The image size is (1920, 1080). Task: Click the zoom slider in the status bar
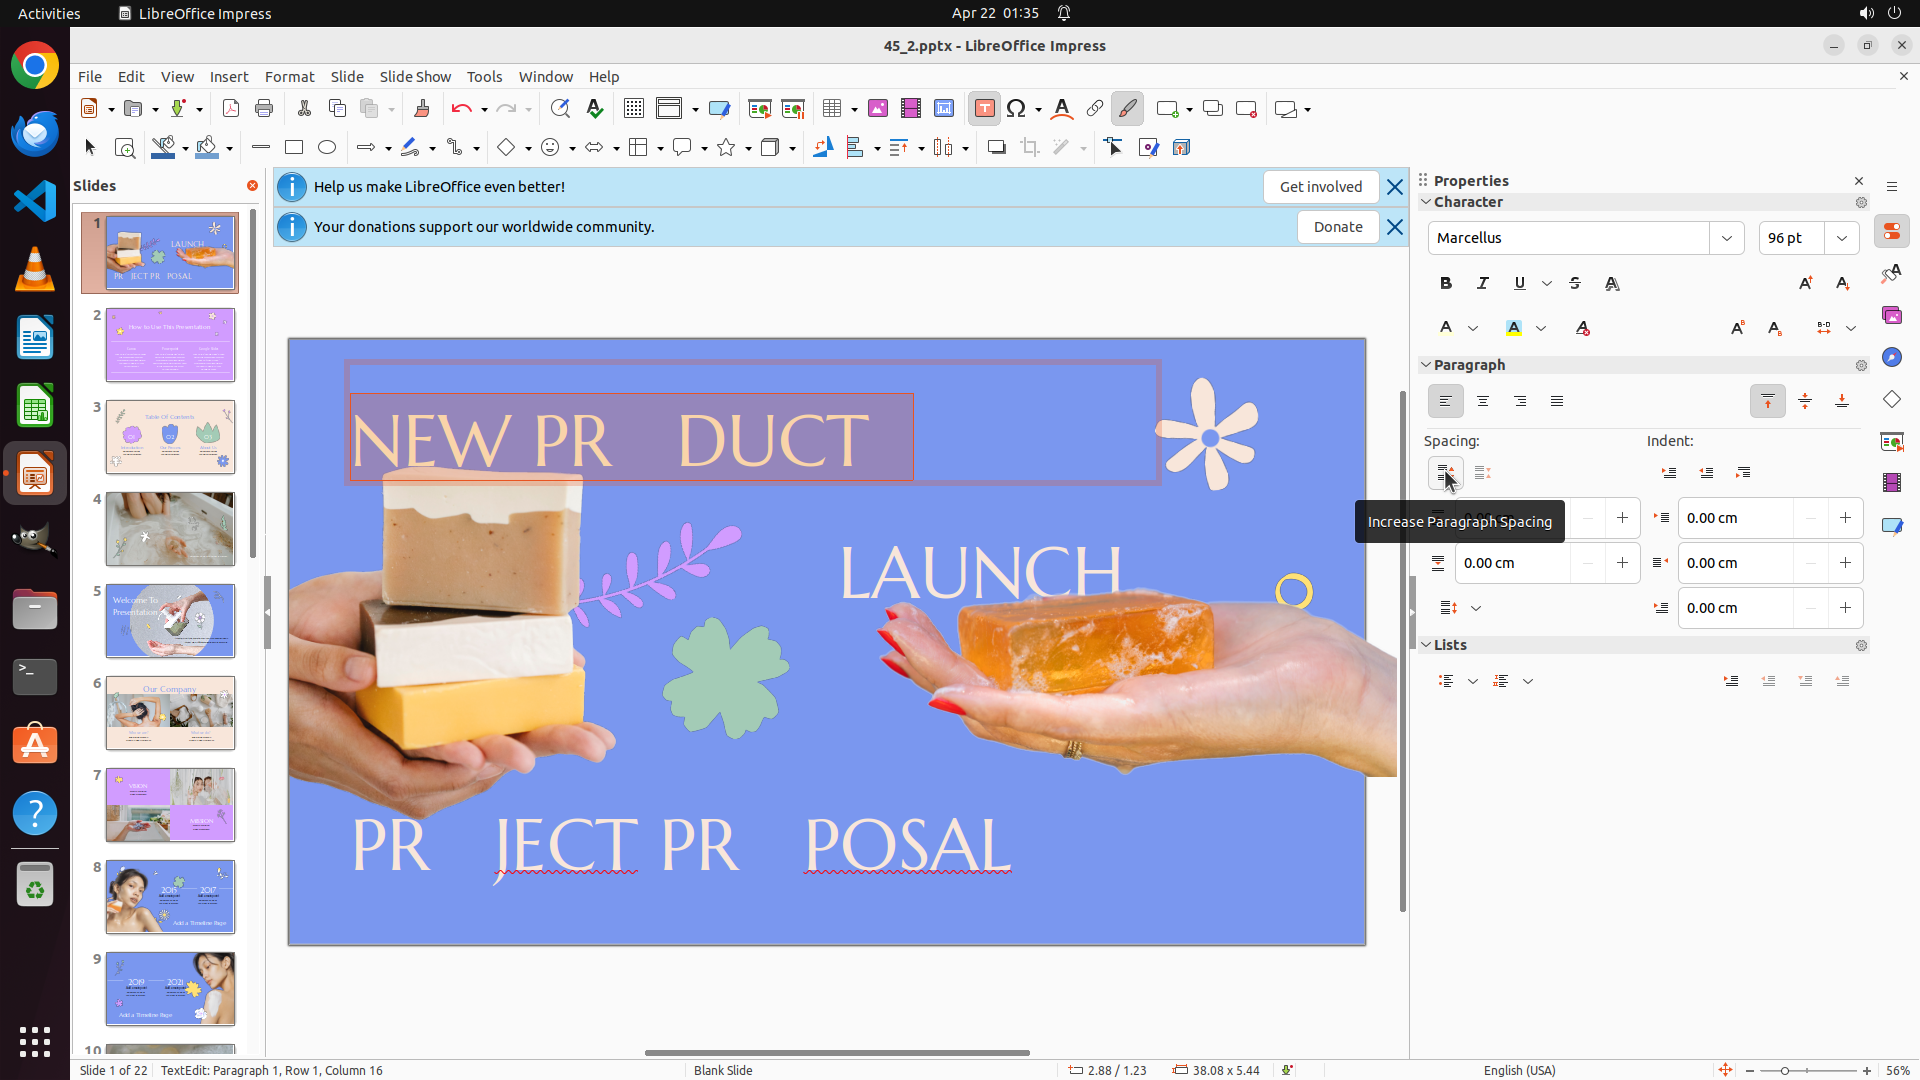(x=1786, y=1070)
